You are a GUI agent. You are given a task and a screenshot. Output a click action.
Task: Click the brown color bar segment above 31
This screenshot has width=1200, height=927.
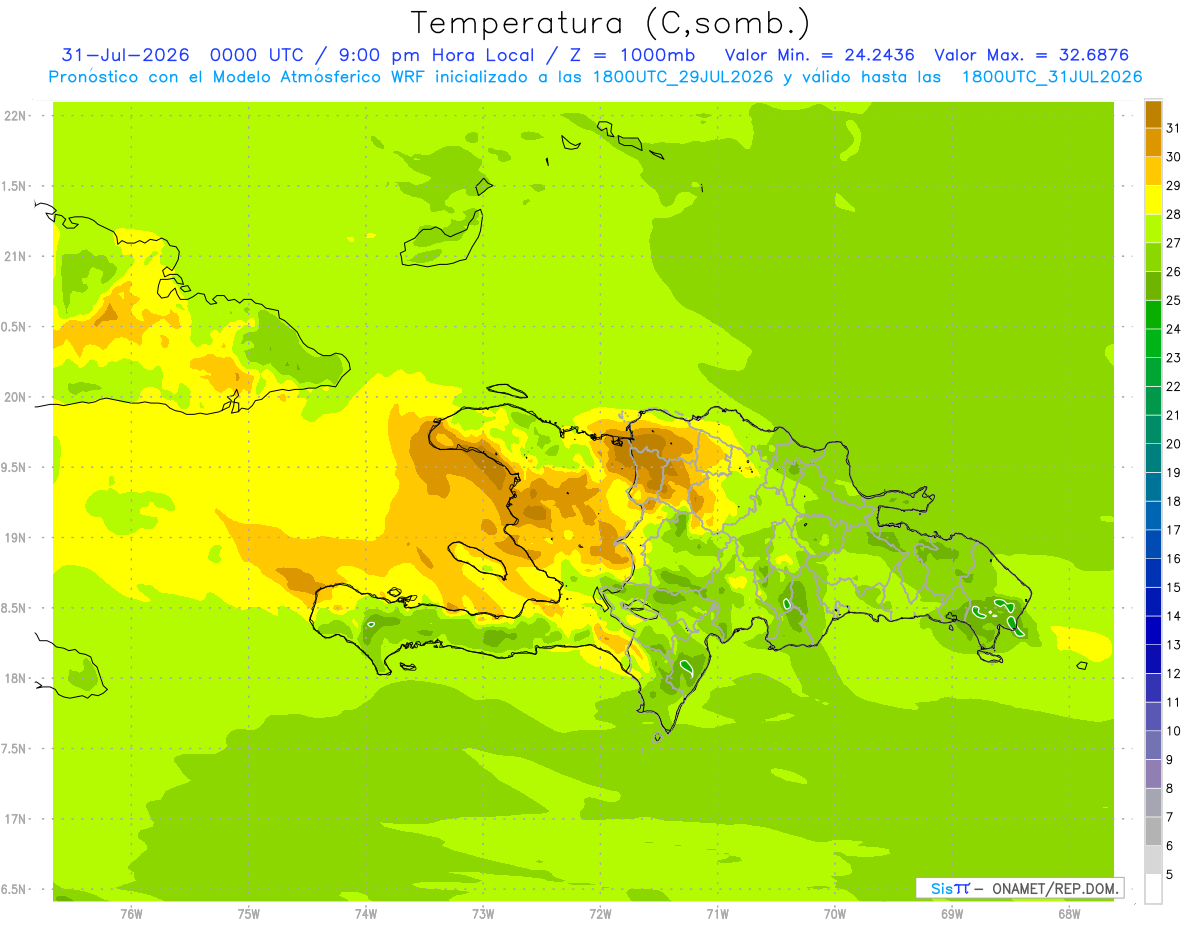point(1153,114)
